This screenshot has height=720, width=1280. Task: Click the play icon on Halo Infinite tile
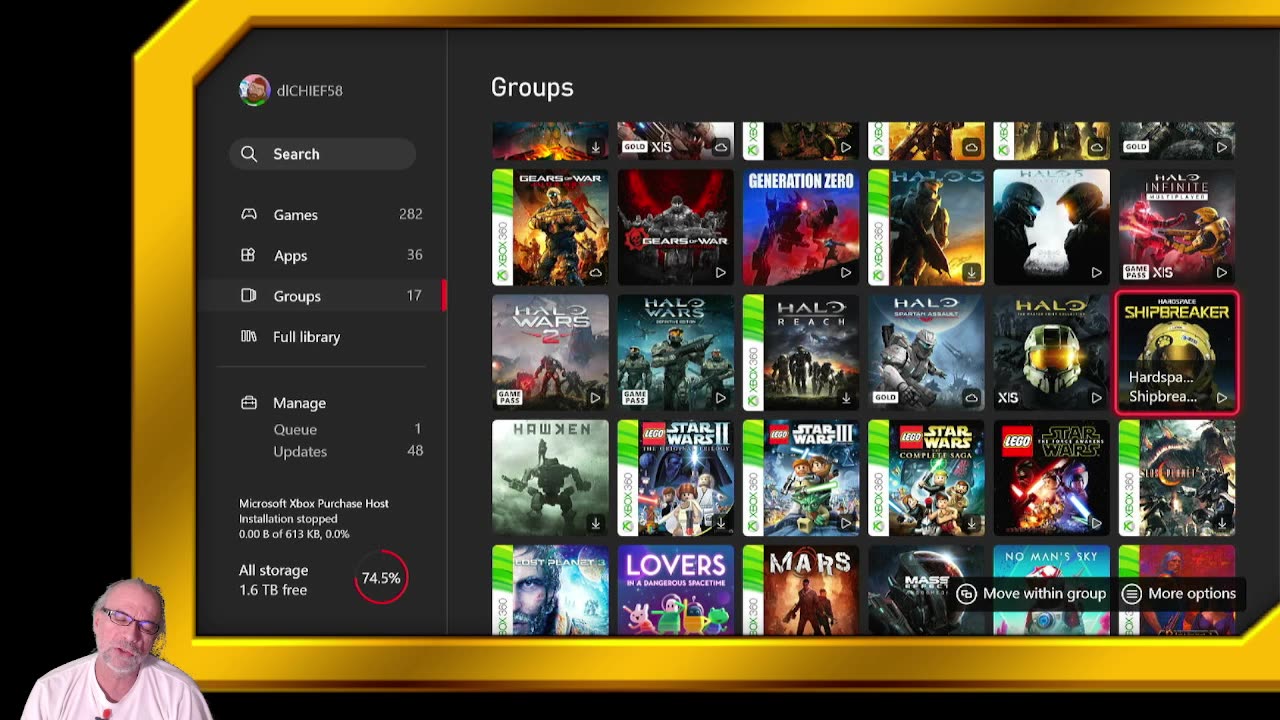click(x=1222, y=272)
